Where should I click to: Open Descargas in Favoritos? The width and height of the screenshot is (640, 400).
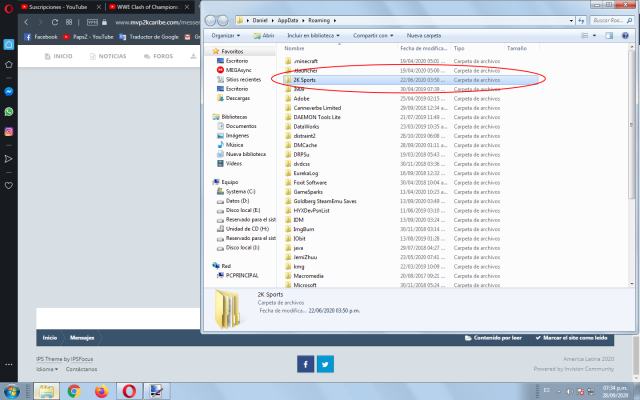(238, 98)
